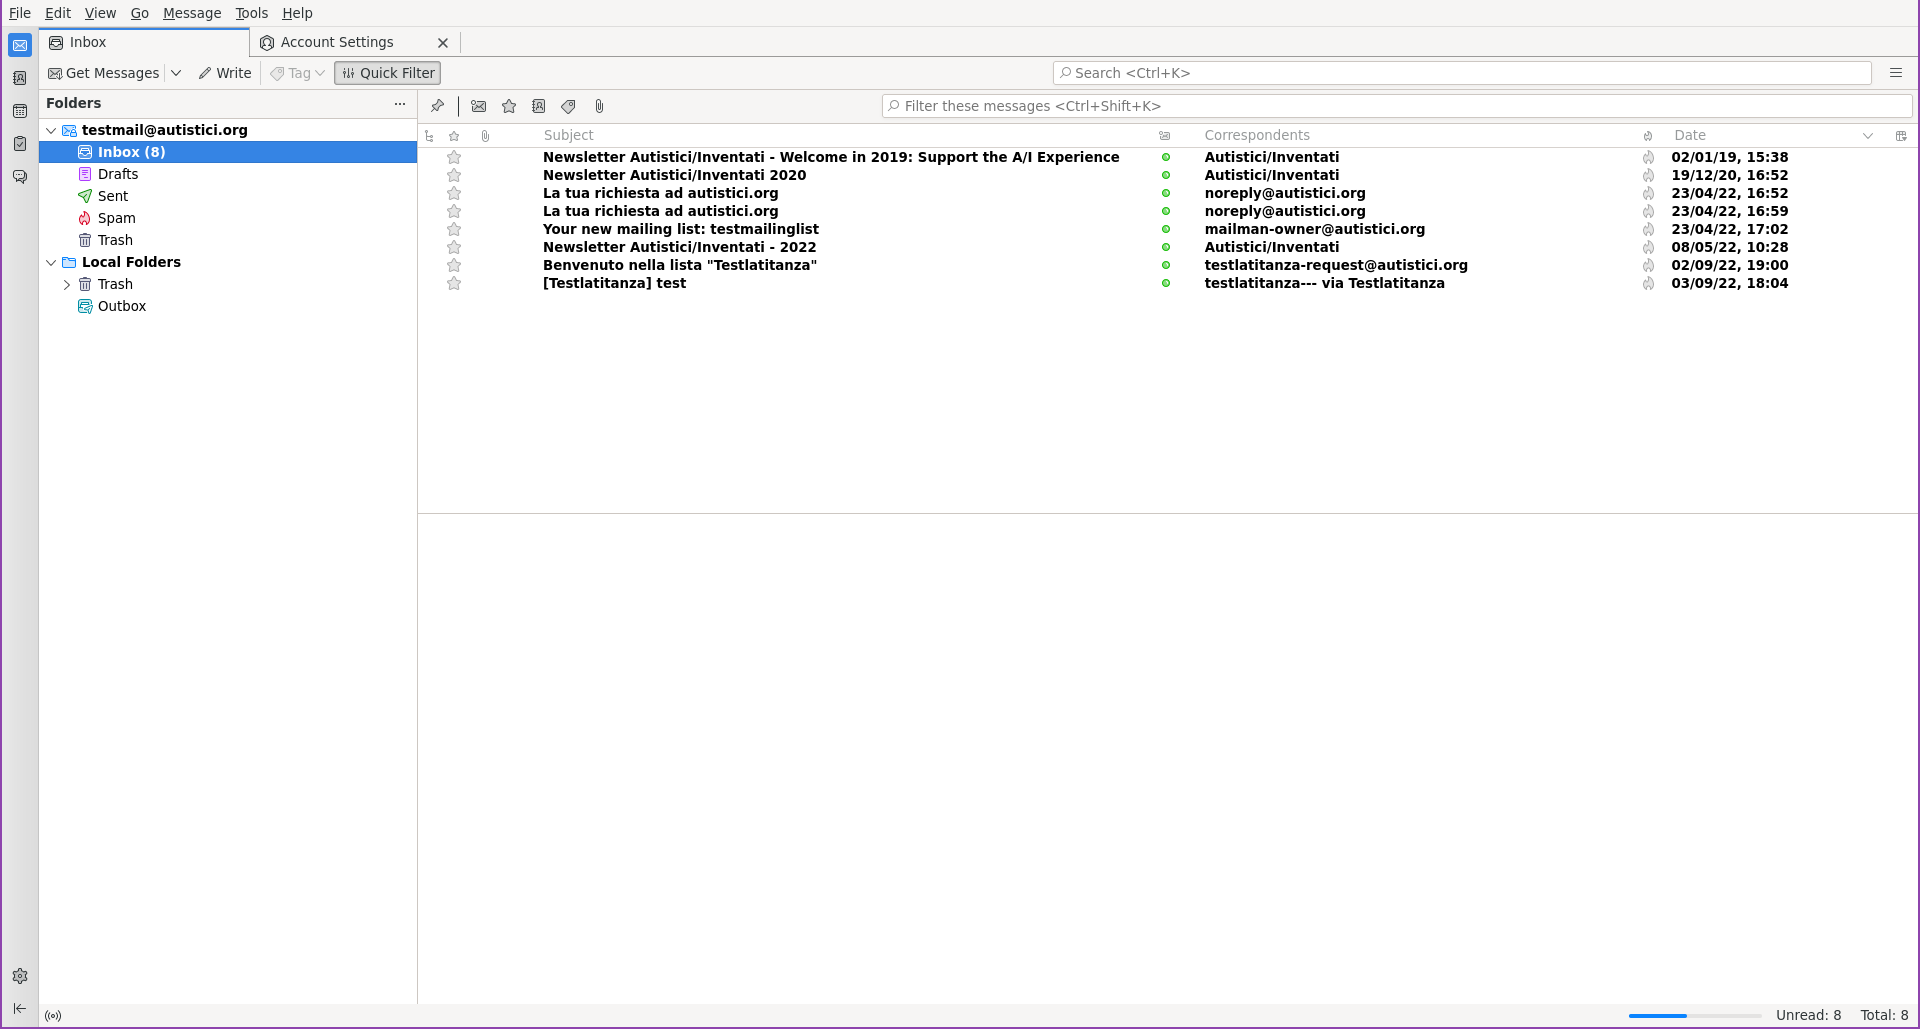
Task: Open the Calendar in the left sidebar
Action: [20, 111]
